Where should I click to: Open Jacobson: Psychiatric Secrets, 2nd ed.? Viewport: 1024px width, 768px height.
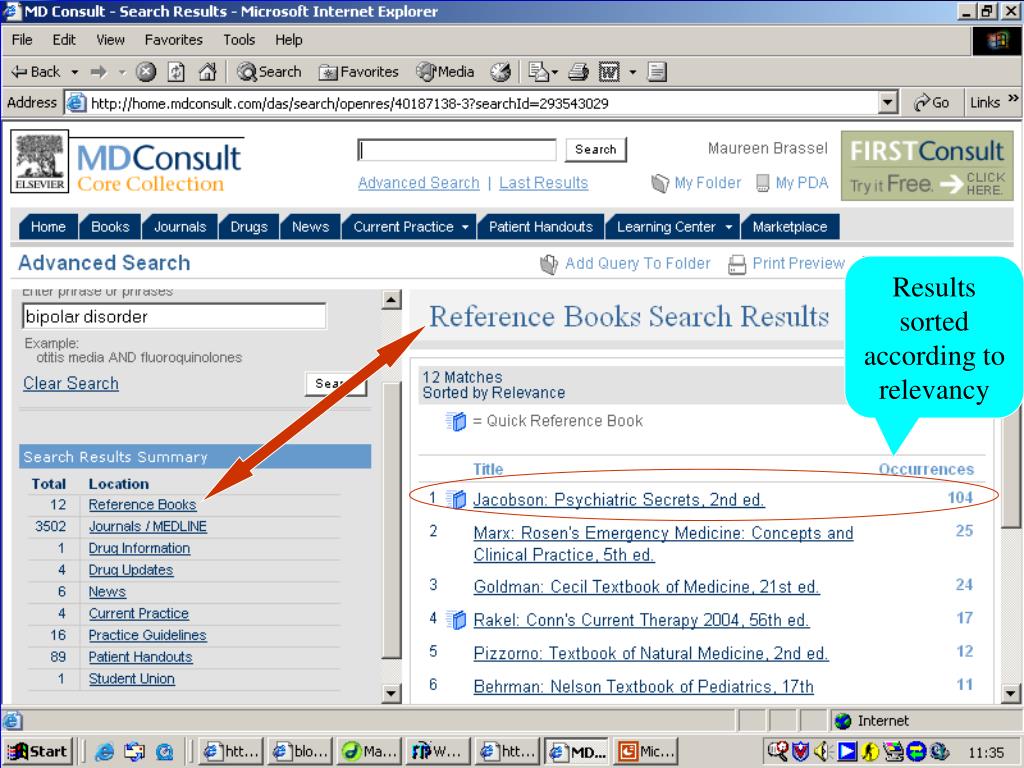tap(618, 500)
